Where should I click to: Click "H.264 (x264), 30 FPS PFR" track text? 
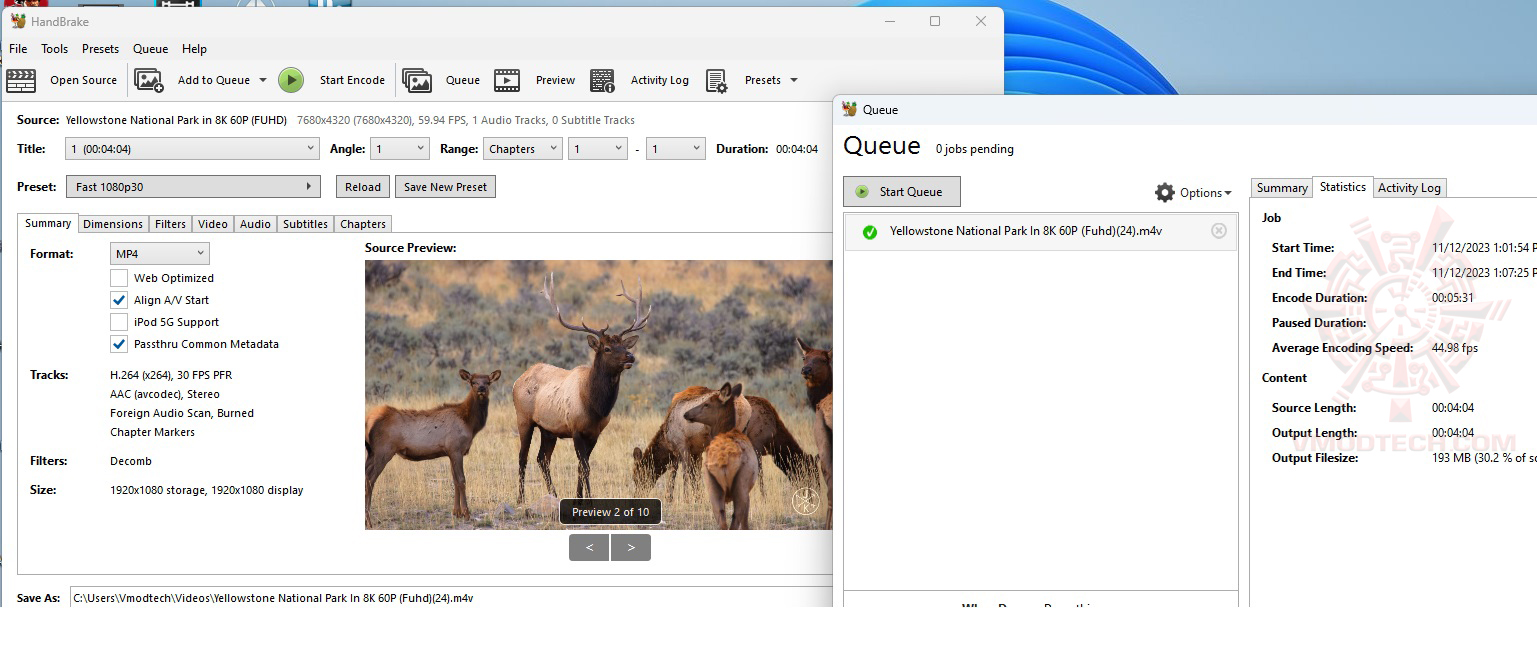pos(171,375)
